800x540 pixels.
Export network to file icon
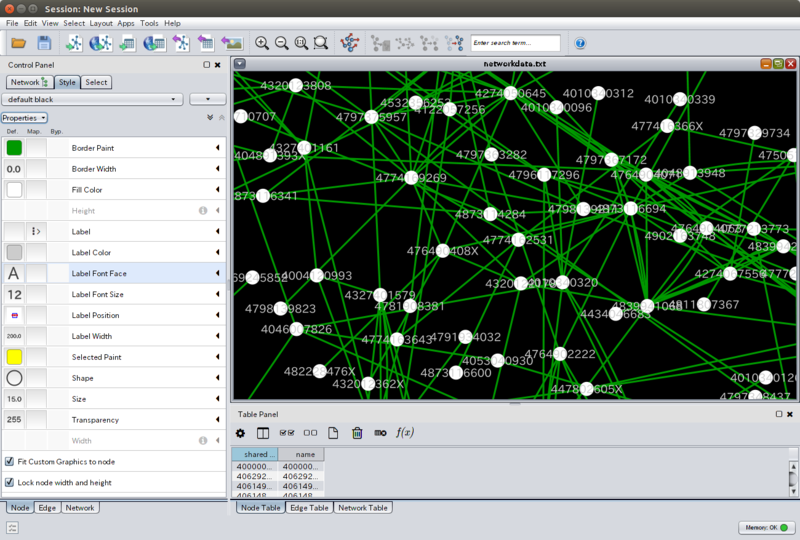[x=181, y=43]
